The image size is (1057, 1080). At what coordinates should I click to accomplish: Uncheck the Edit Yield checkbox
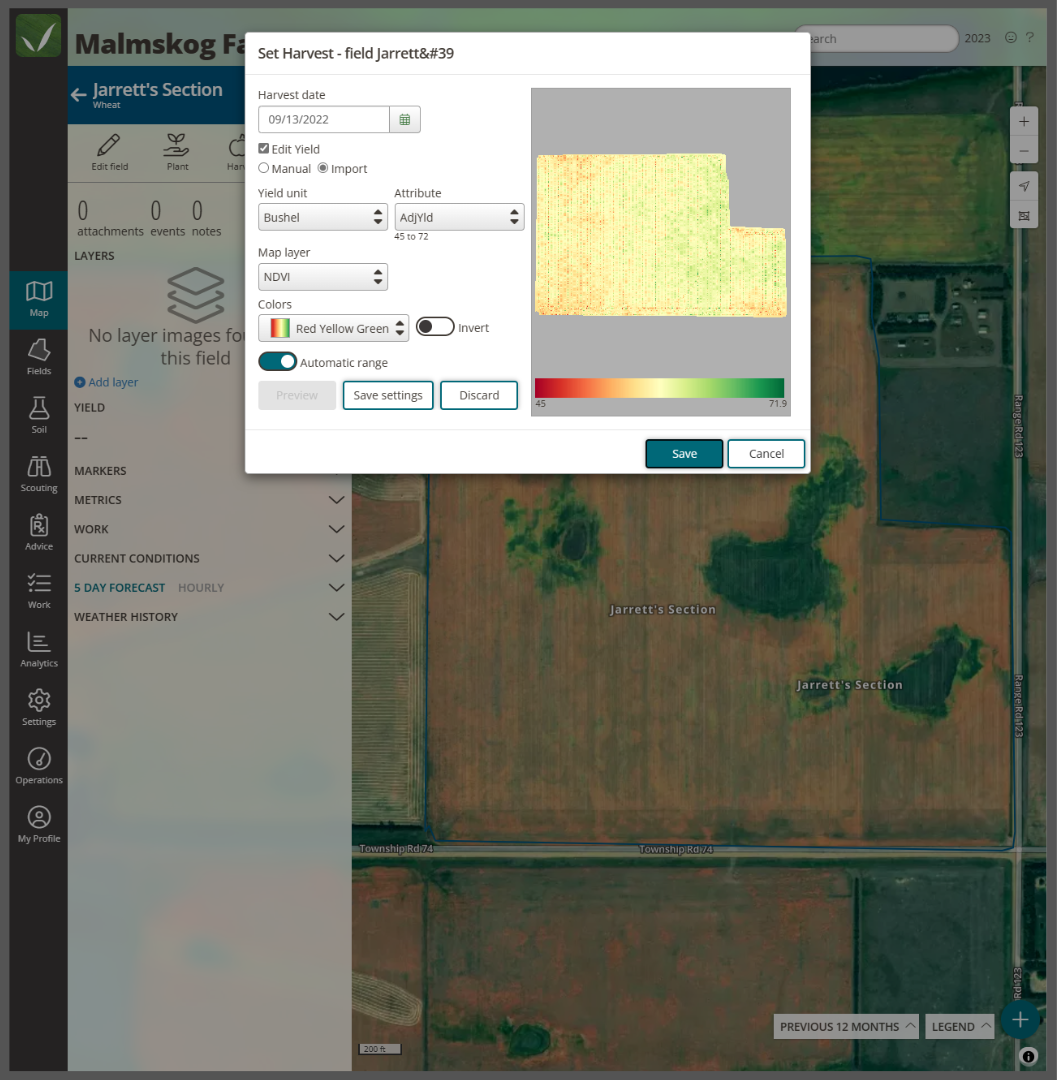[x=264, y=148]
